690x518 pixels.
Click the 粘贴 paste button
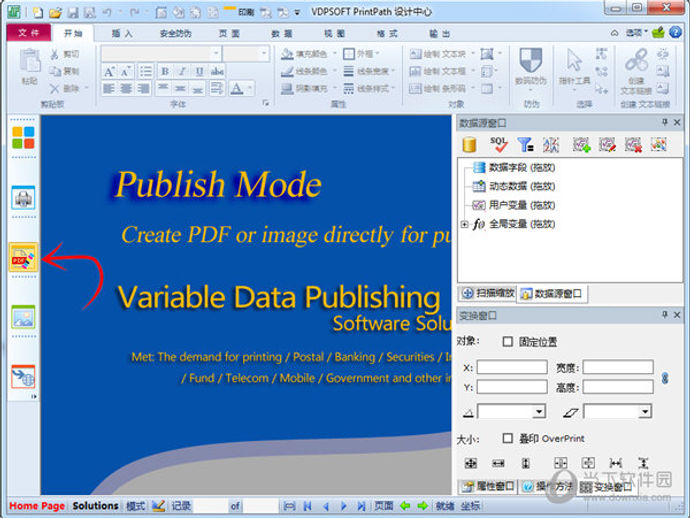tap(29, 66)
